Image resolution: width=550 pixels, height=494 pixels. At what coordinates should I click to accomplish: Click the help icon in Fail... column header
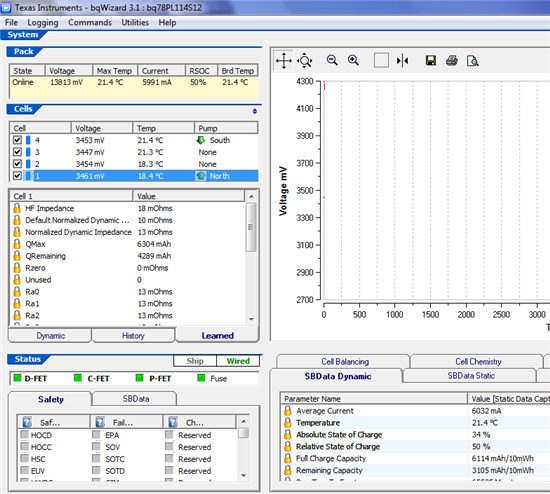(100, 422)
